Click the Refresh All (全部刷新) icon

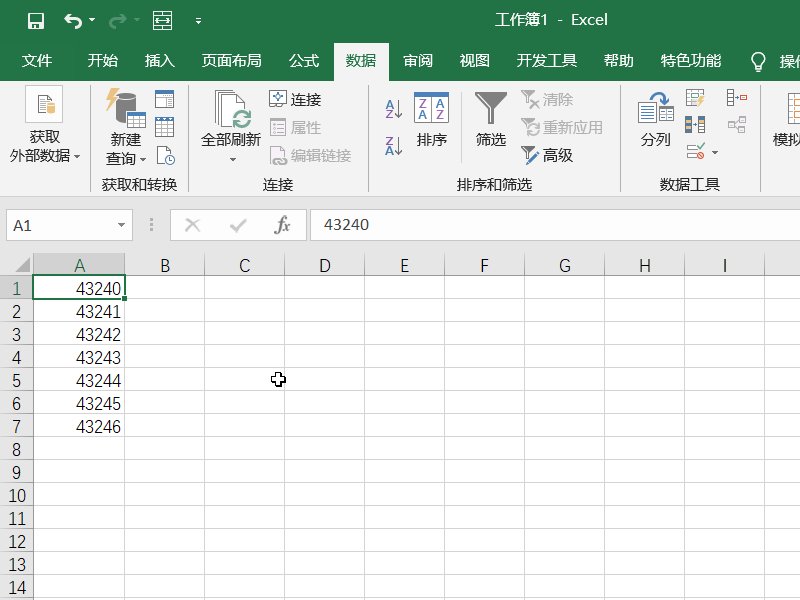coord(231,110)
